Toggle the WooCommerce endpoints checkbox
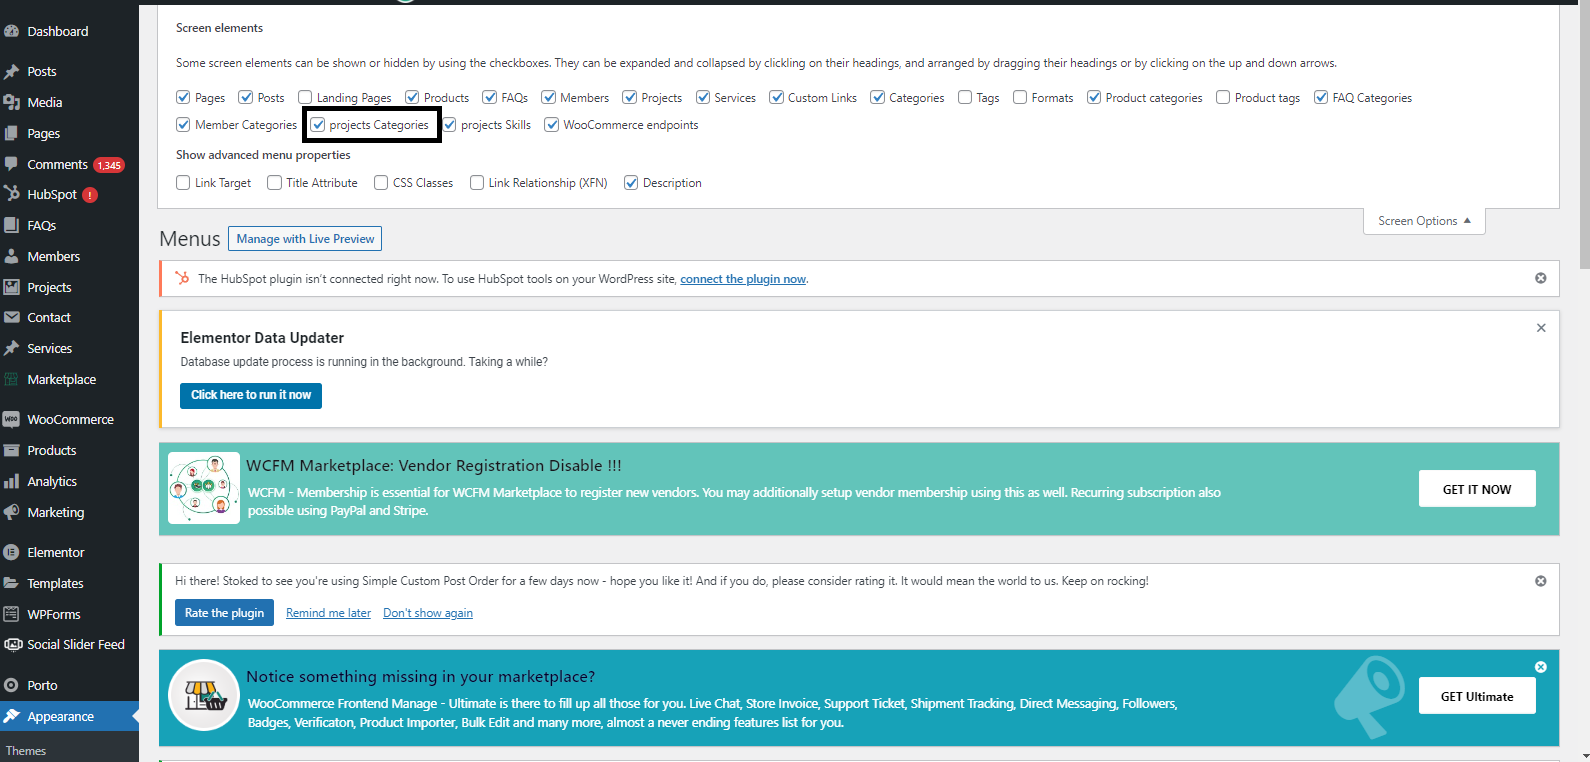 [x=551, y=125]
